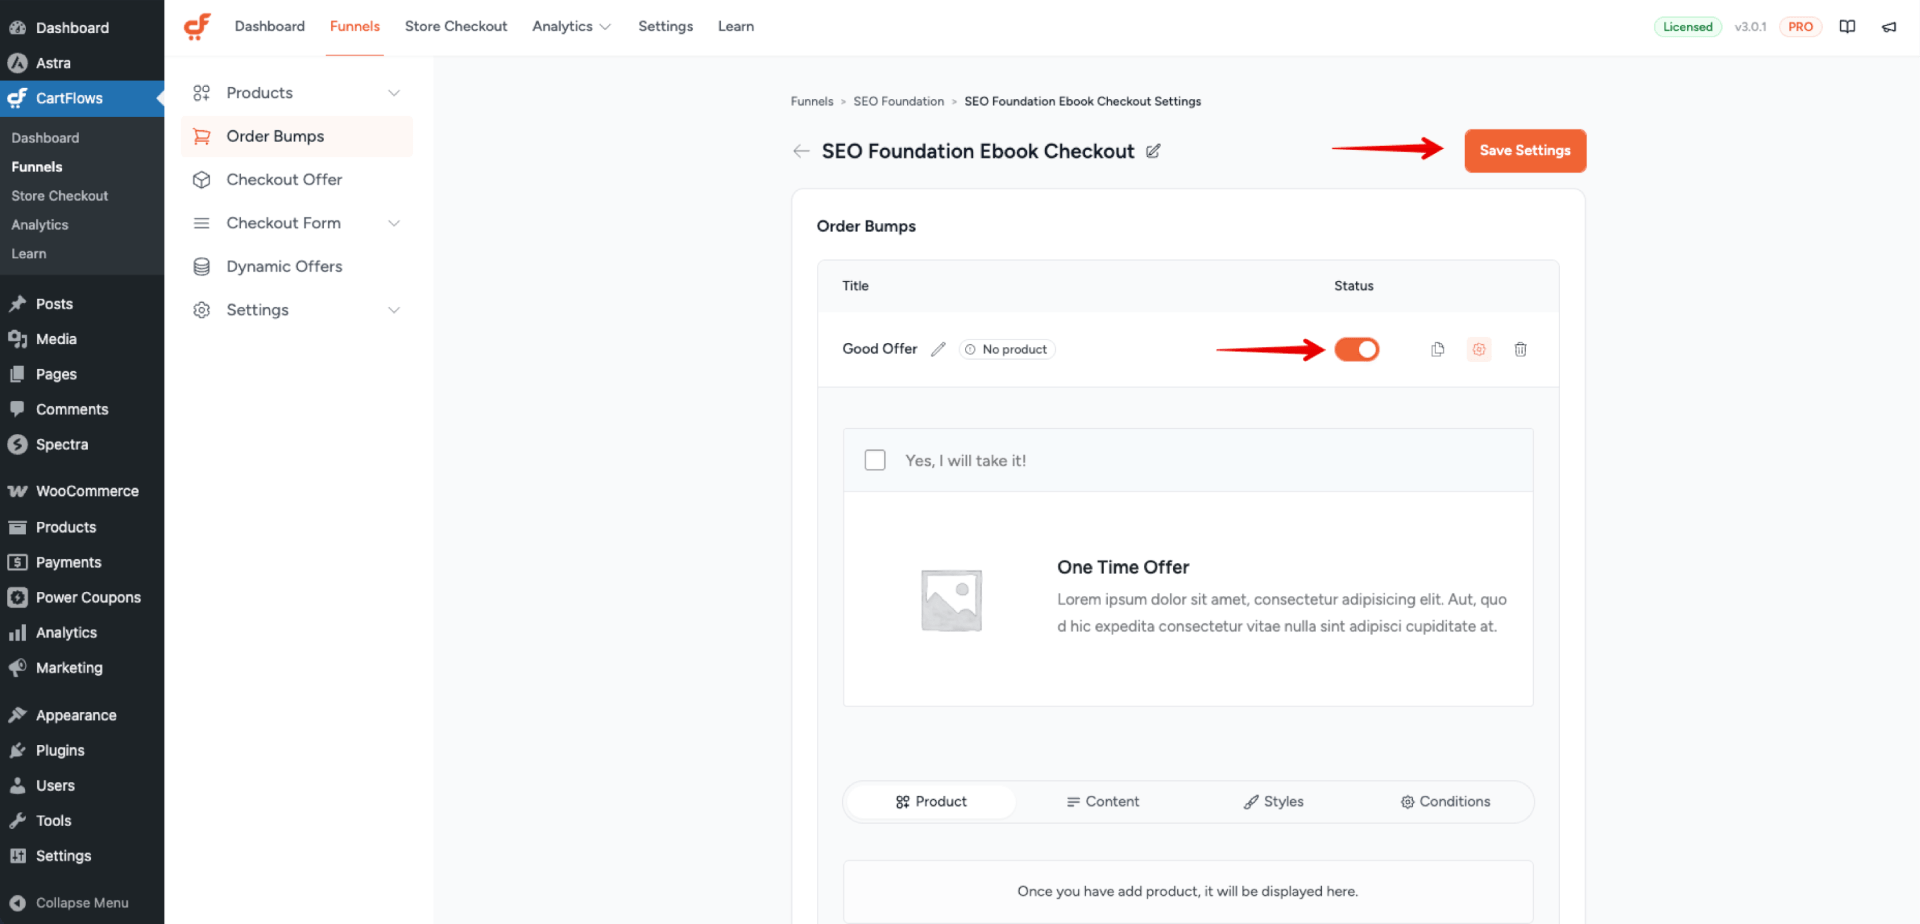Open Payments menu

point(82,562)
